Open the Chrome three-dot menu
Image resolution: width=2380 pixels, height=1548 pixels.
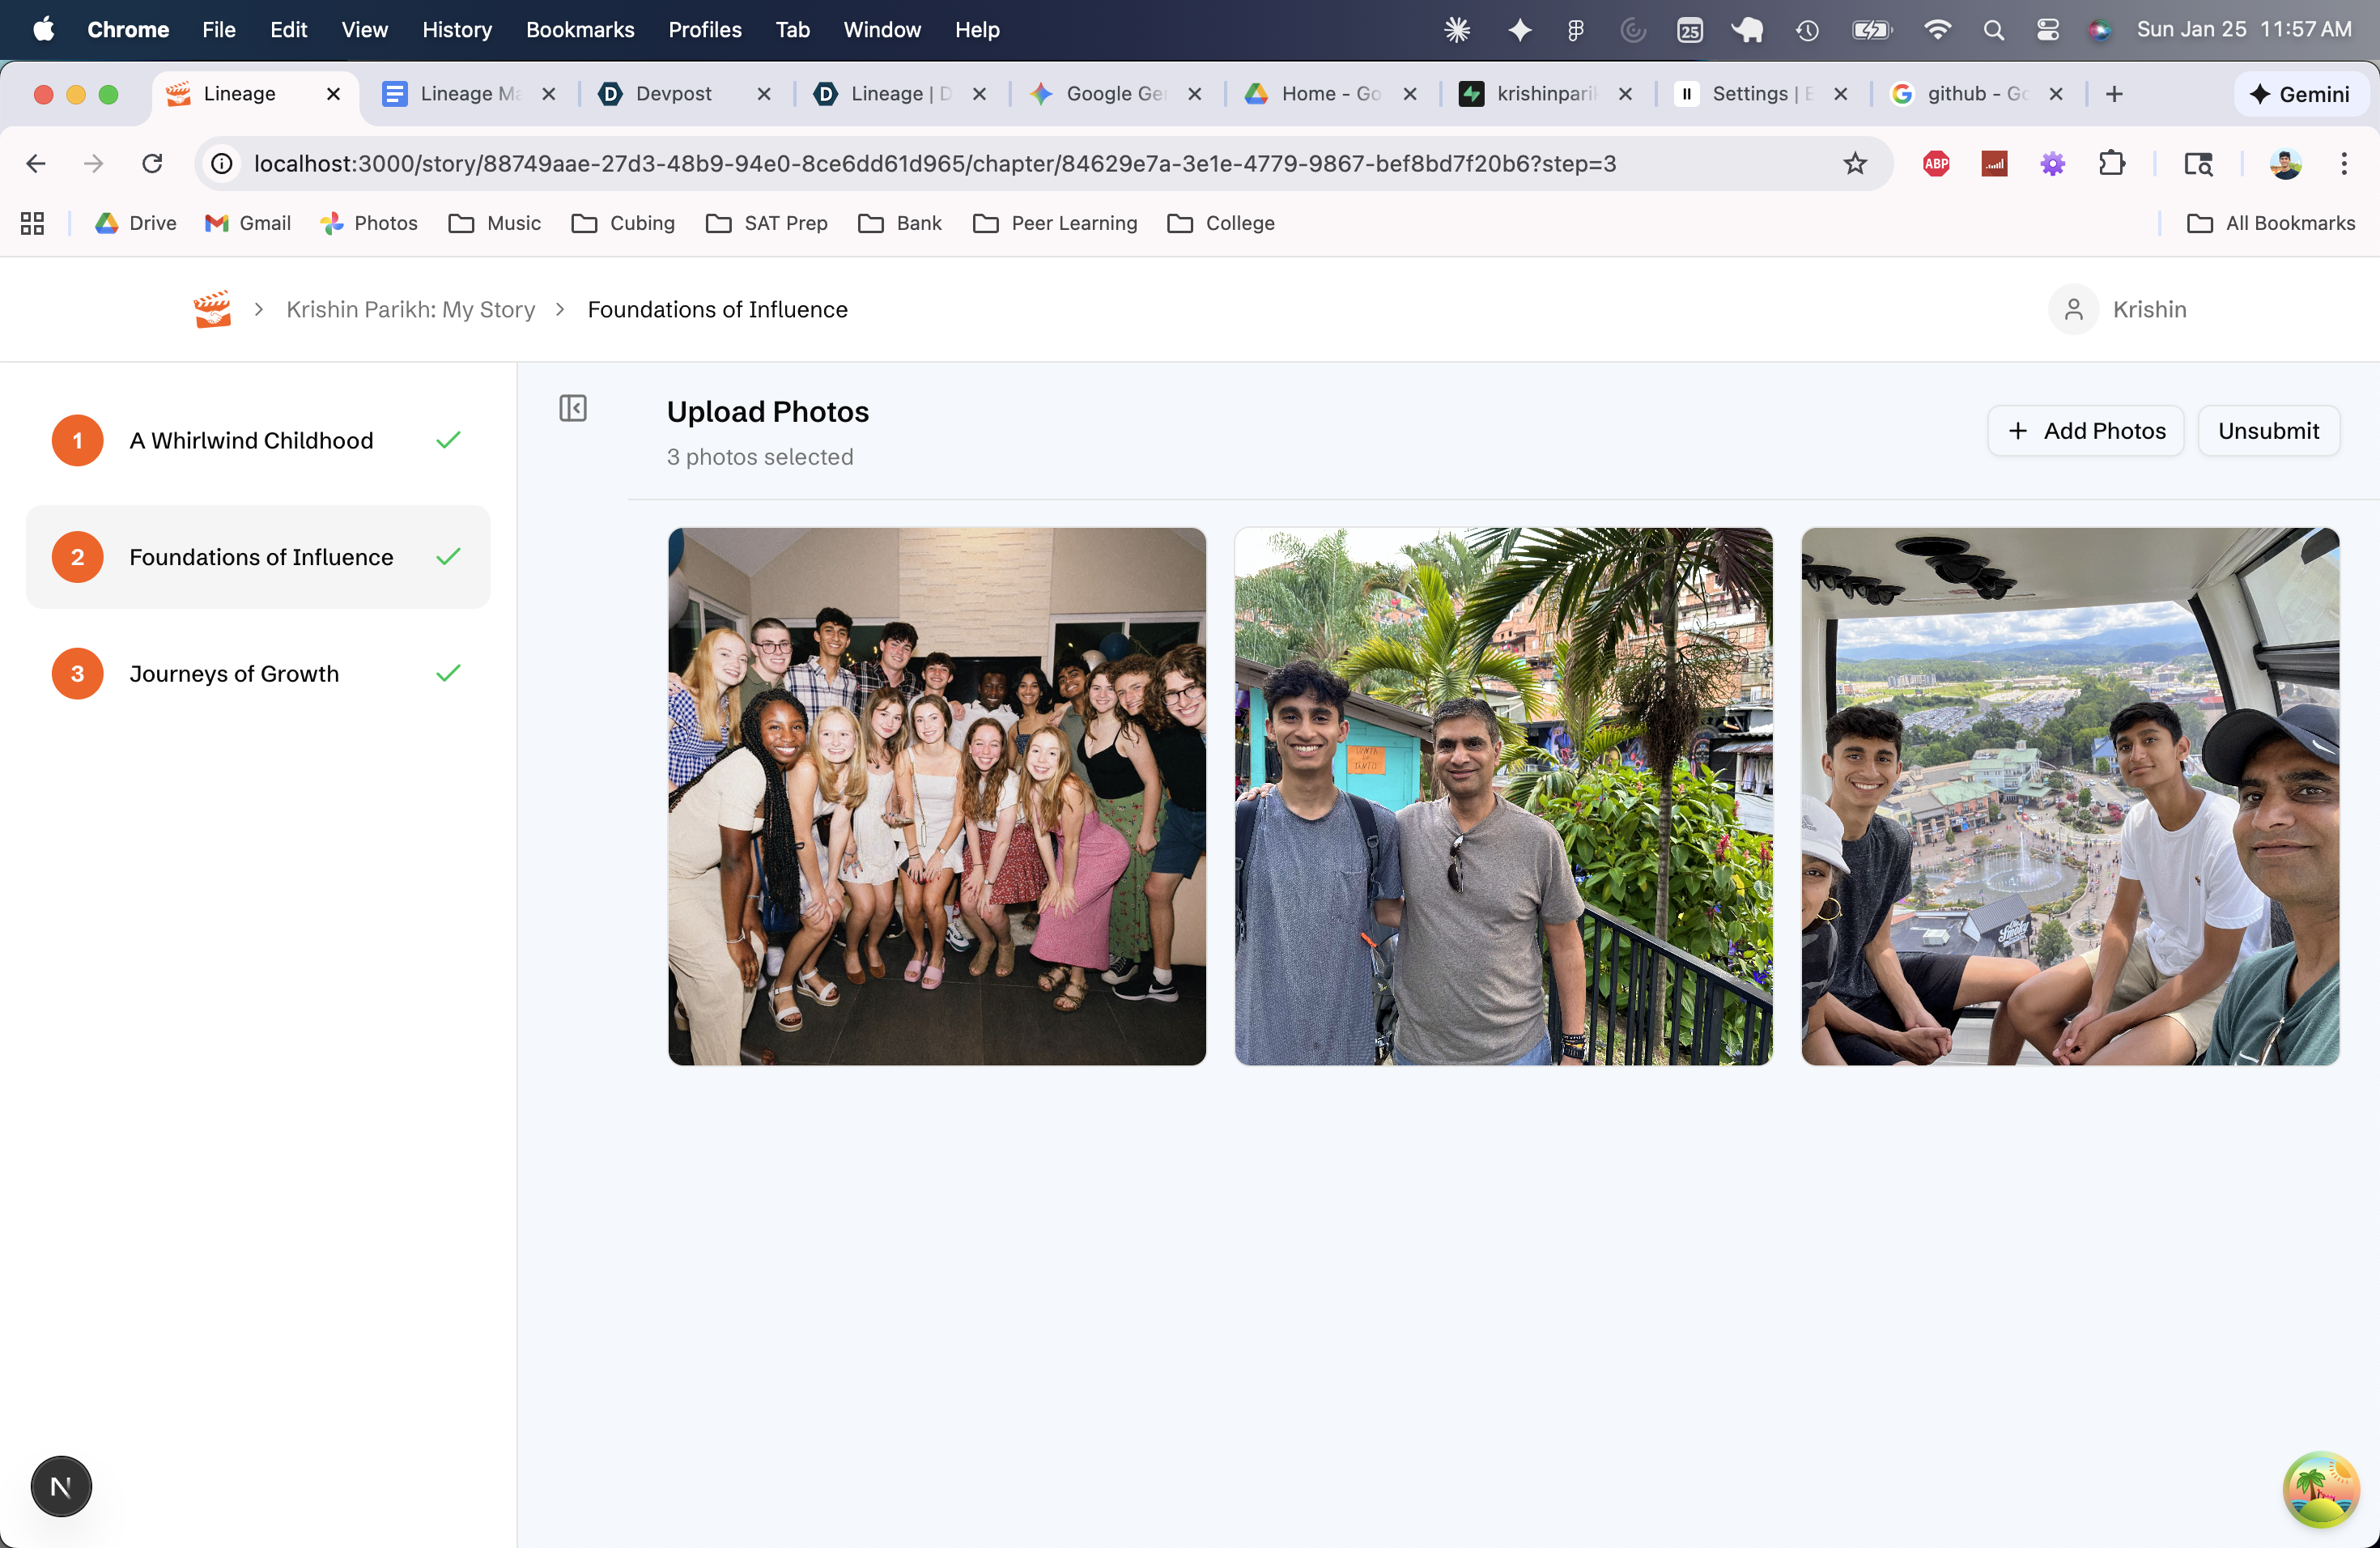coord(2343,163)
